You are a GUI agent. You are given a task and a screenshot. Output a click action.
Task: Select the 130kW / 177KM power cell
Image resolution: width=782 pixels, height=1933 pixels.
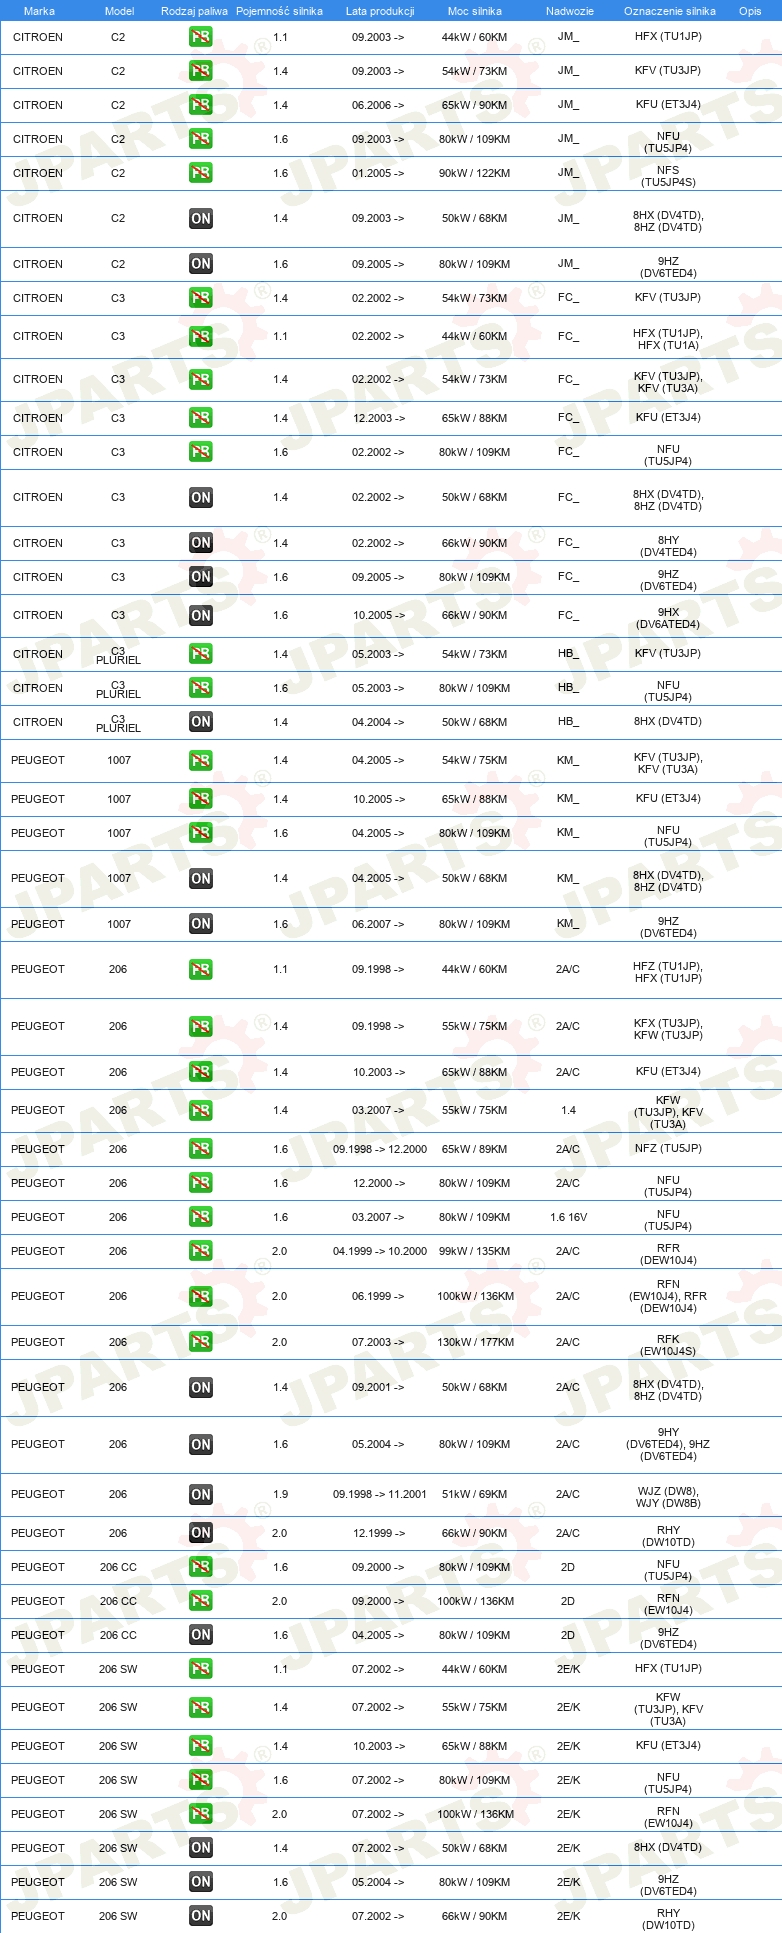tap(475, 1342)
